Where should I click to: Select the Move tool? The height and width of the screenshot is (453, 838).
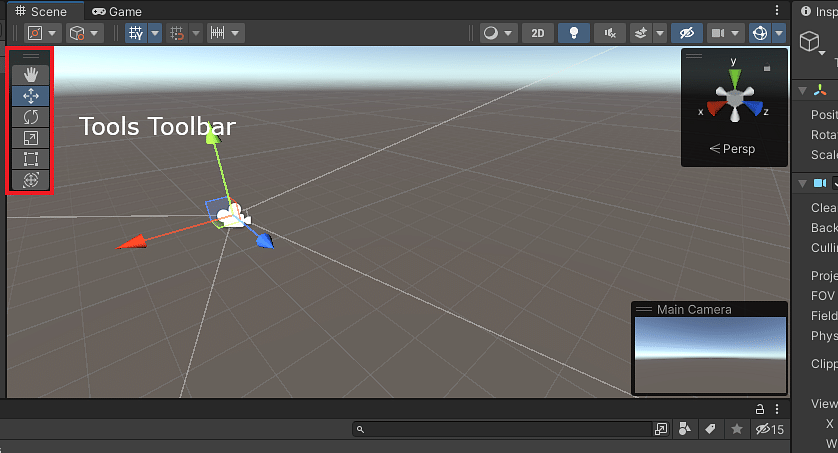tap(30, 96)
